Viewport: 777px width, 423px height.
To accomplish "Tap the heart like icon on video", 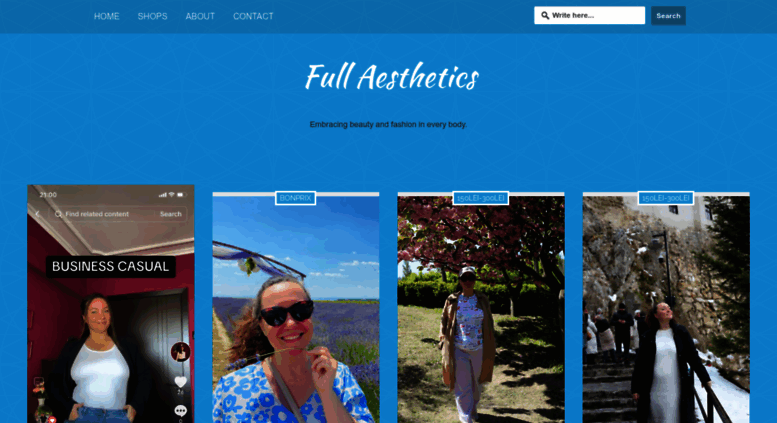I will tap(180, 382).
